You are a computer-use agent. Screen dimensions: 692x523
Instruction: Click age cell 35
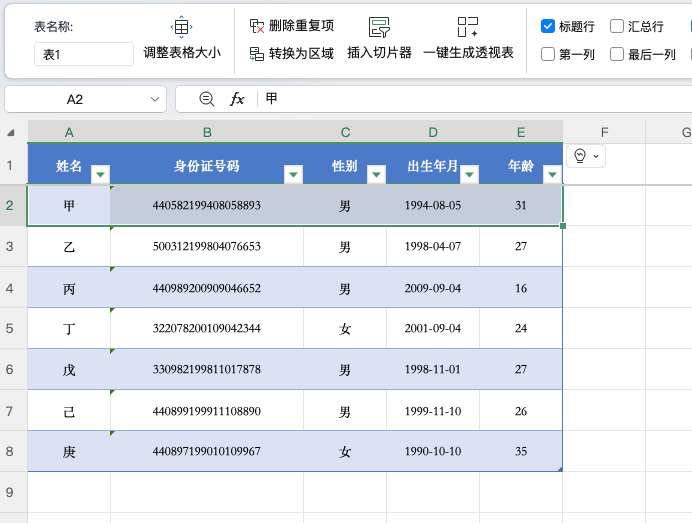coord(521,451)
